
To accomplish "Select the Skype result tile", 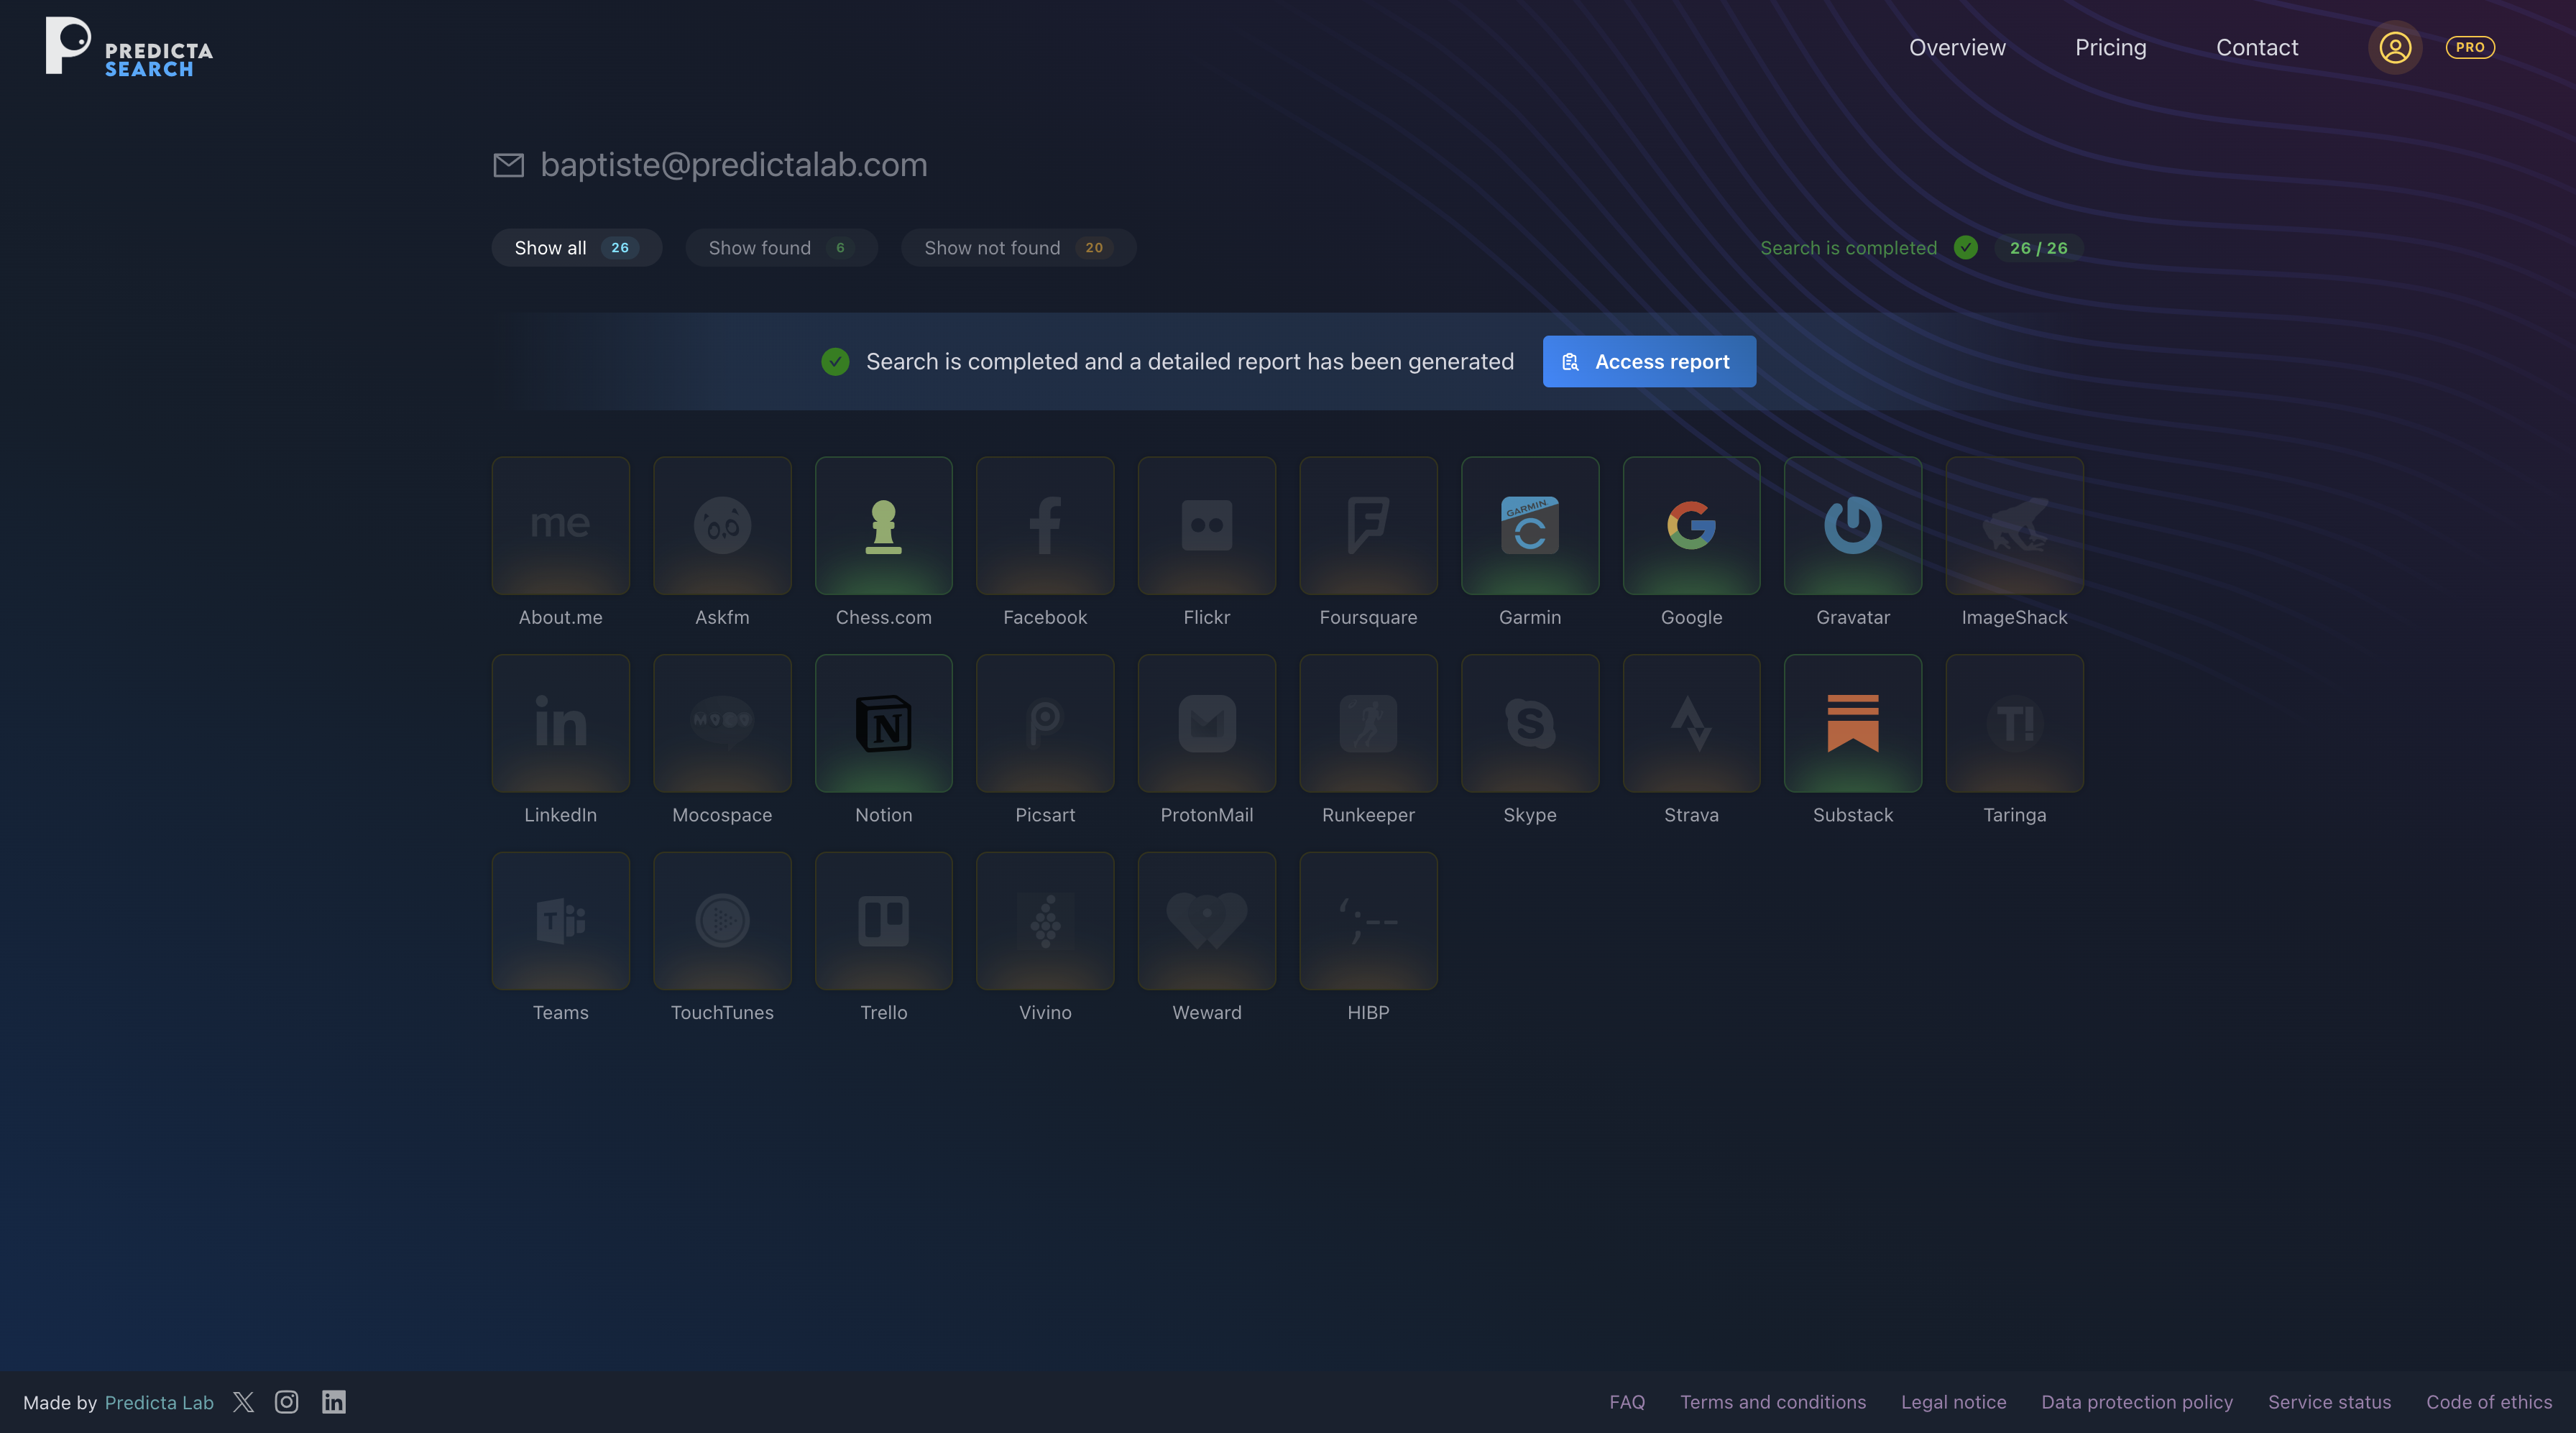I will click(x=1530, y=723).
